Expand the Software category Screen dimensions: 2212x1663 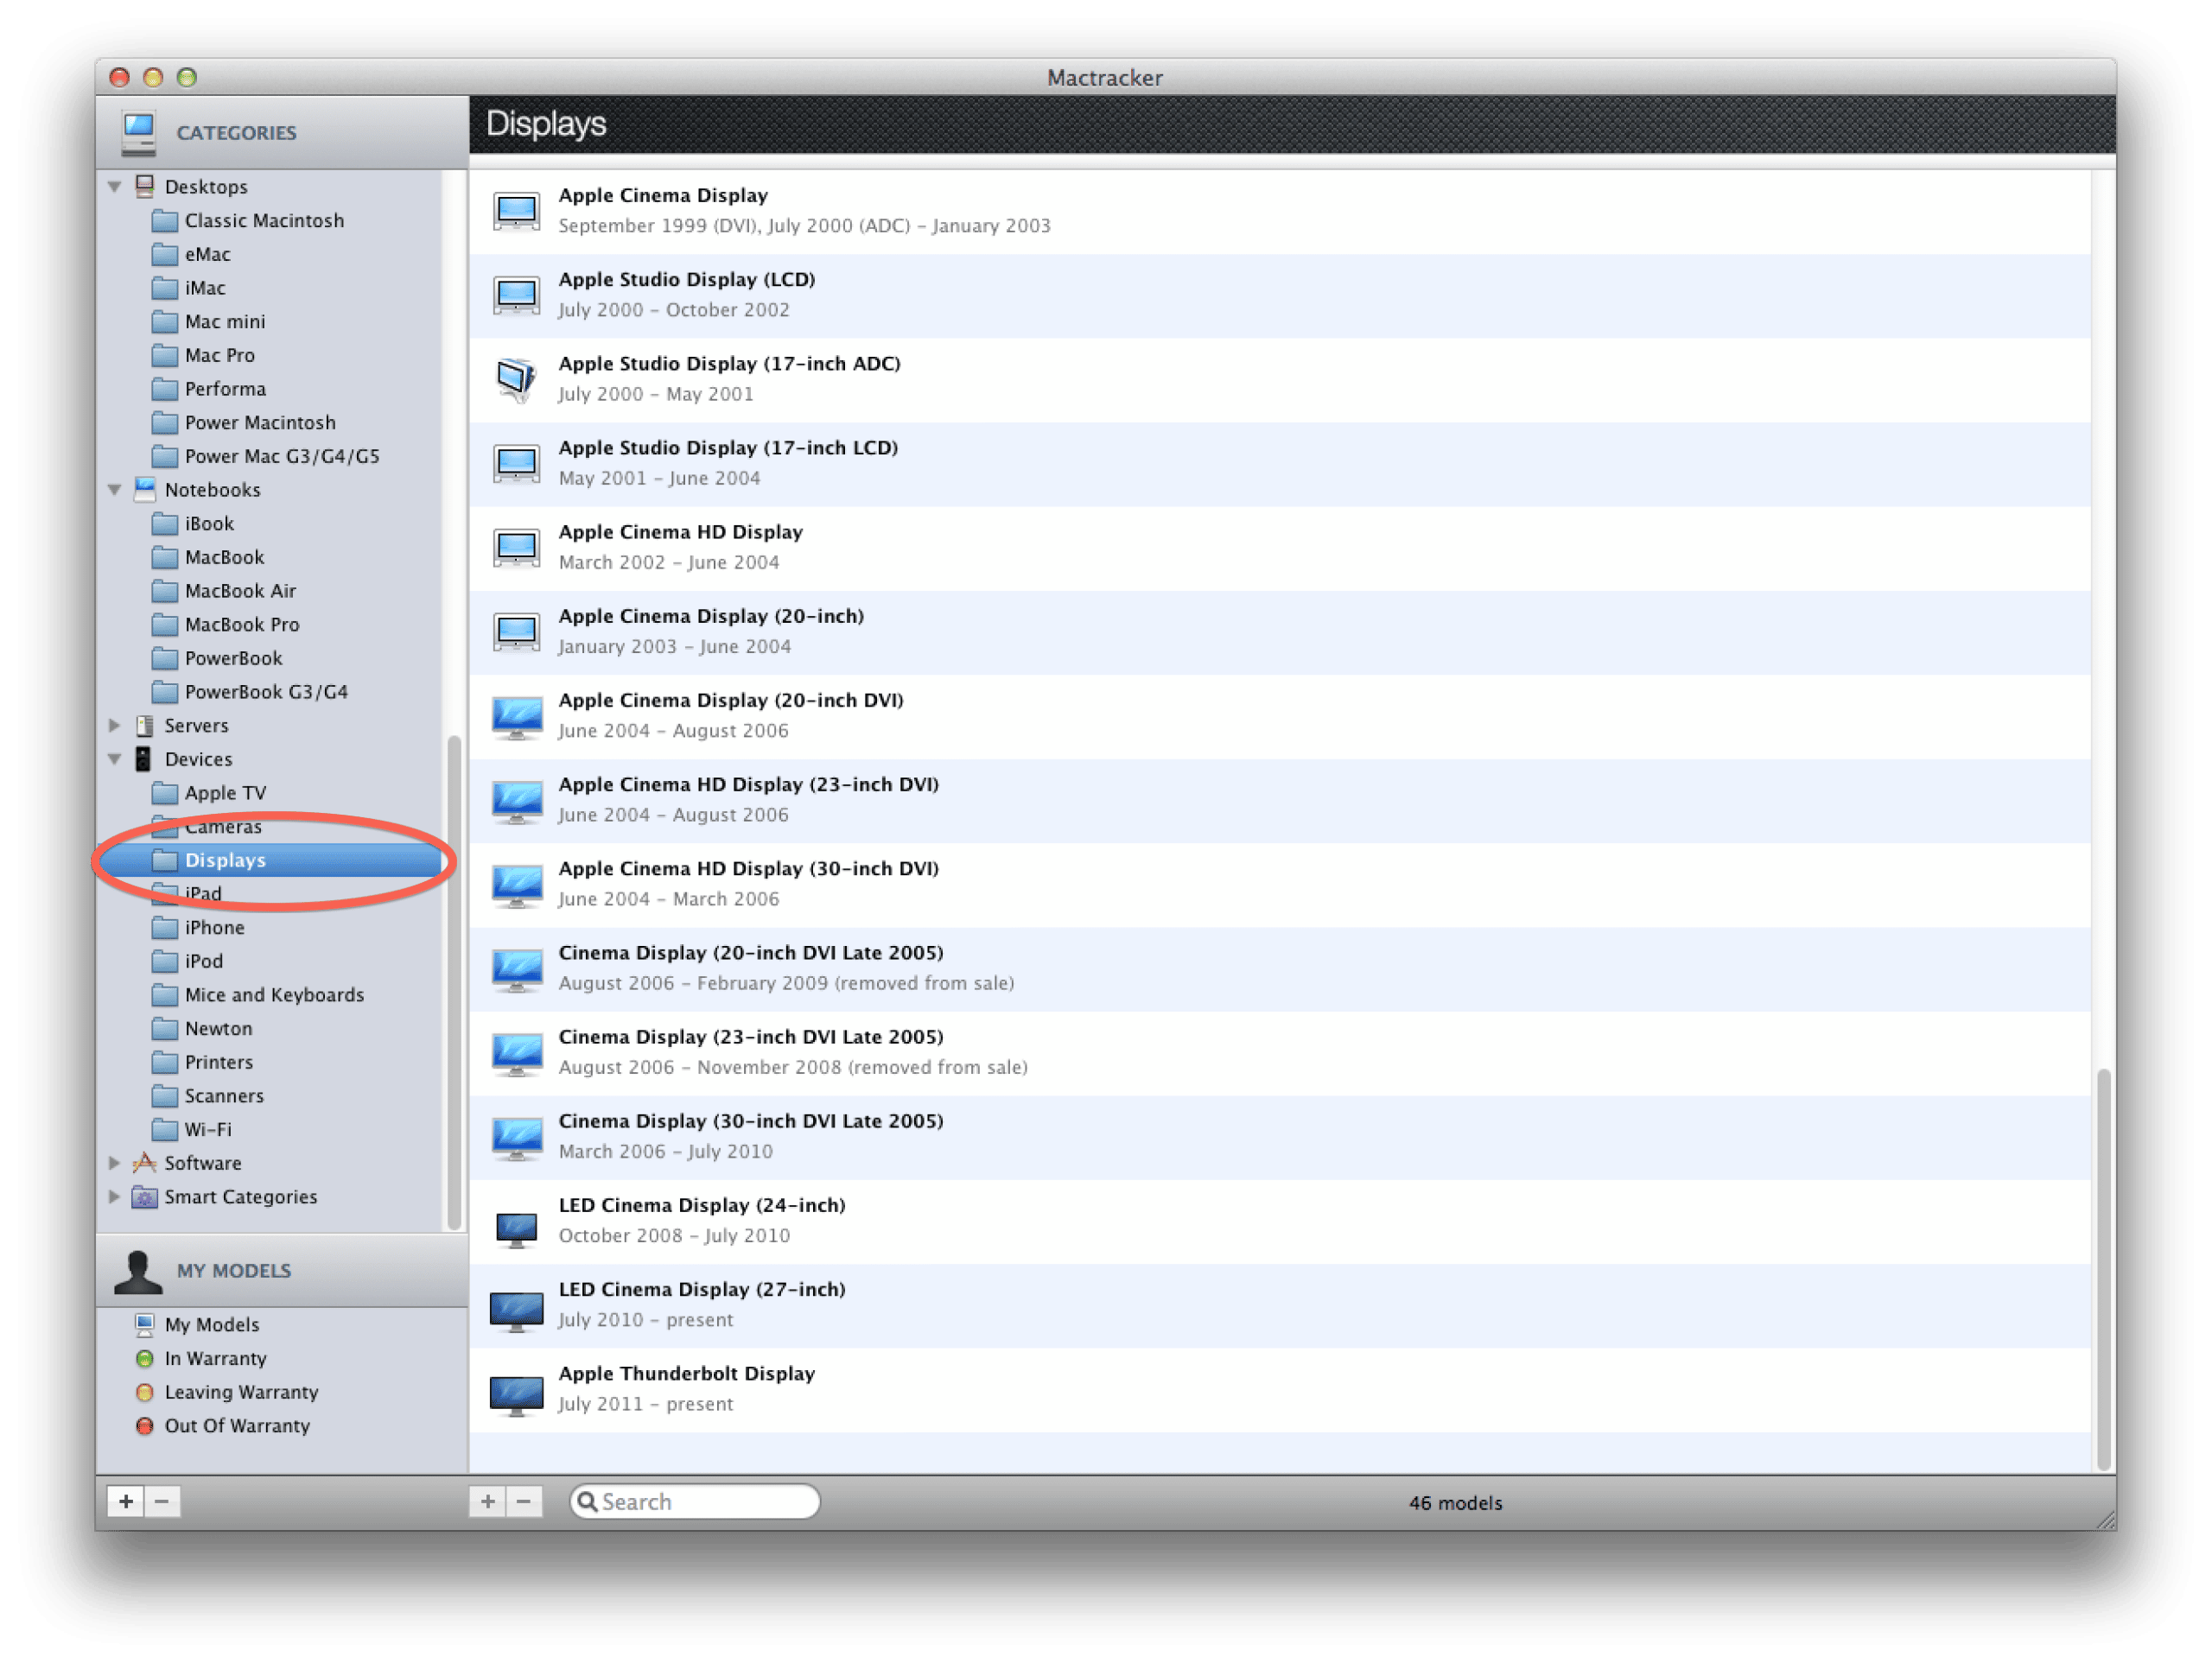[x=115, y=1162]
